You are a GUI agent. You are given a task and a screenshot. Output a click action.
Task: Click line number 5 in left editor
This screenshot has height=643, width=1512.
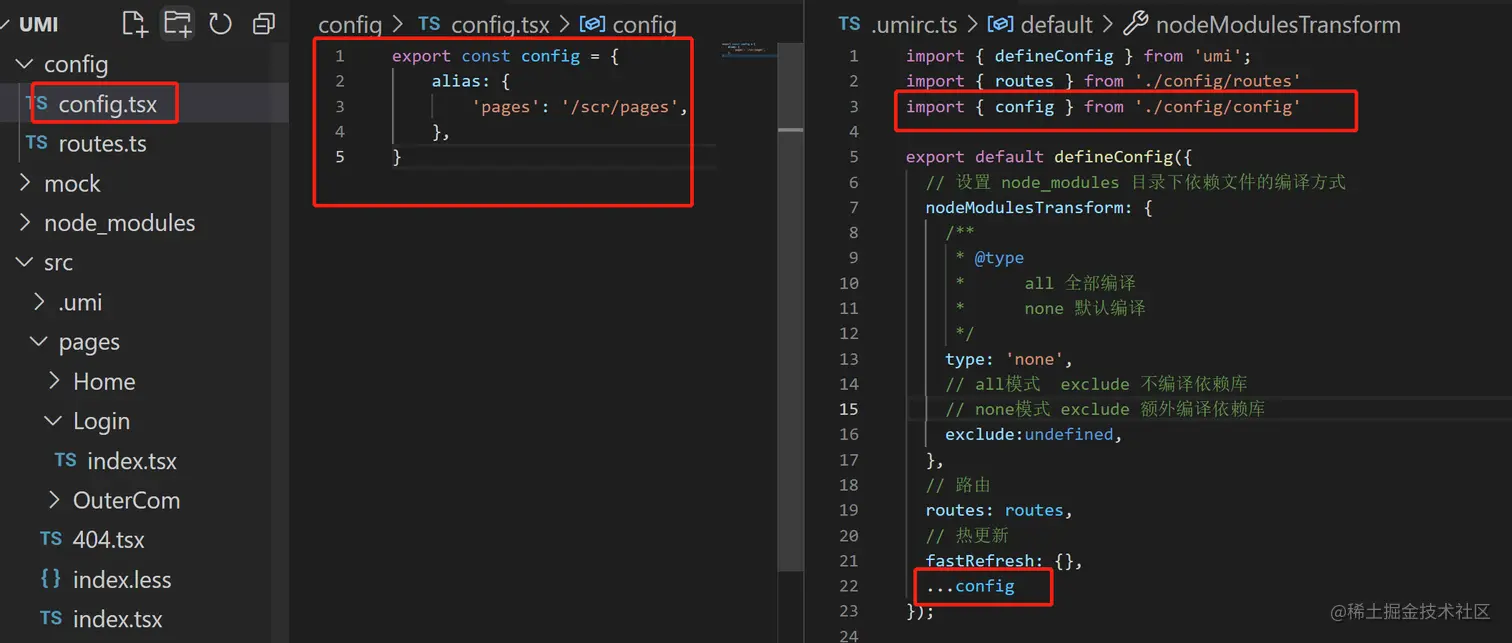coord(340,157)
